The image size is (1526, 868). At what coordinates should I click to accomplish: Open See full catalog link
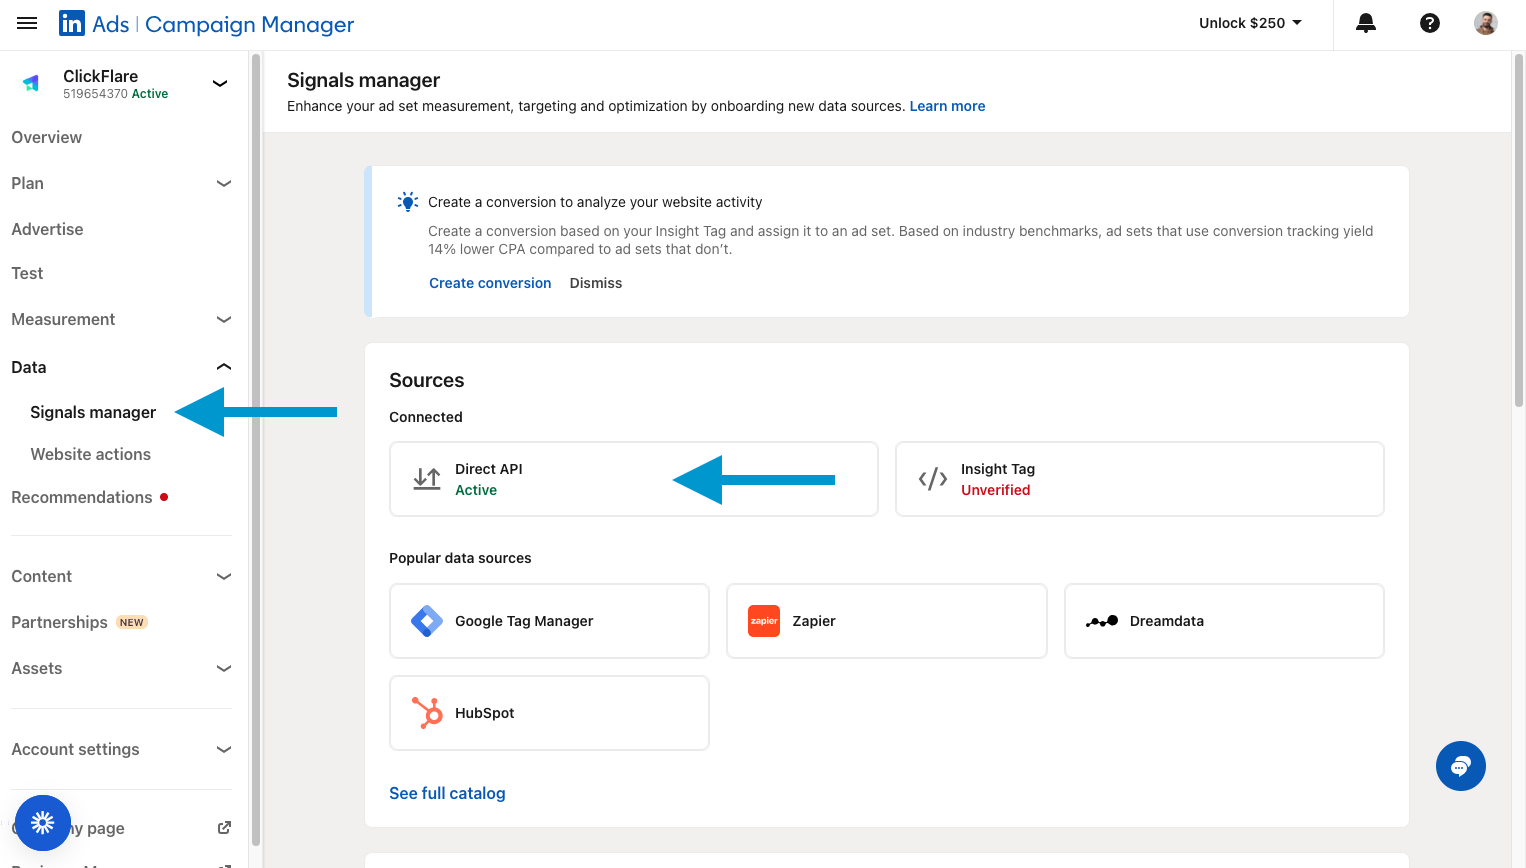point(447,793)
